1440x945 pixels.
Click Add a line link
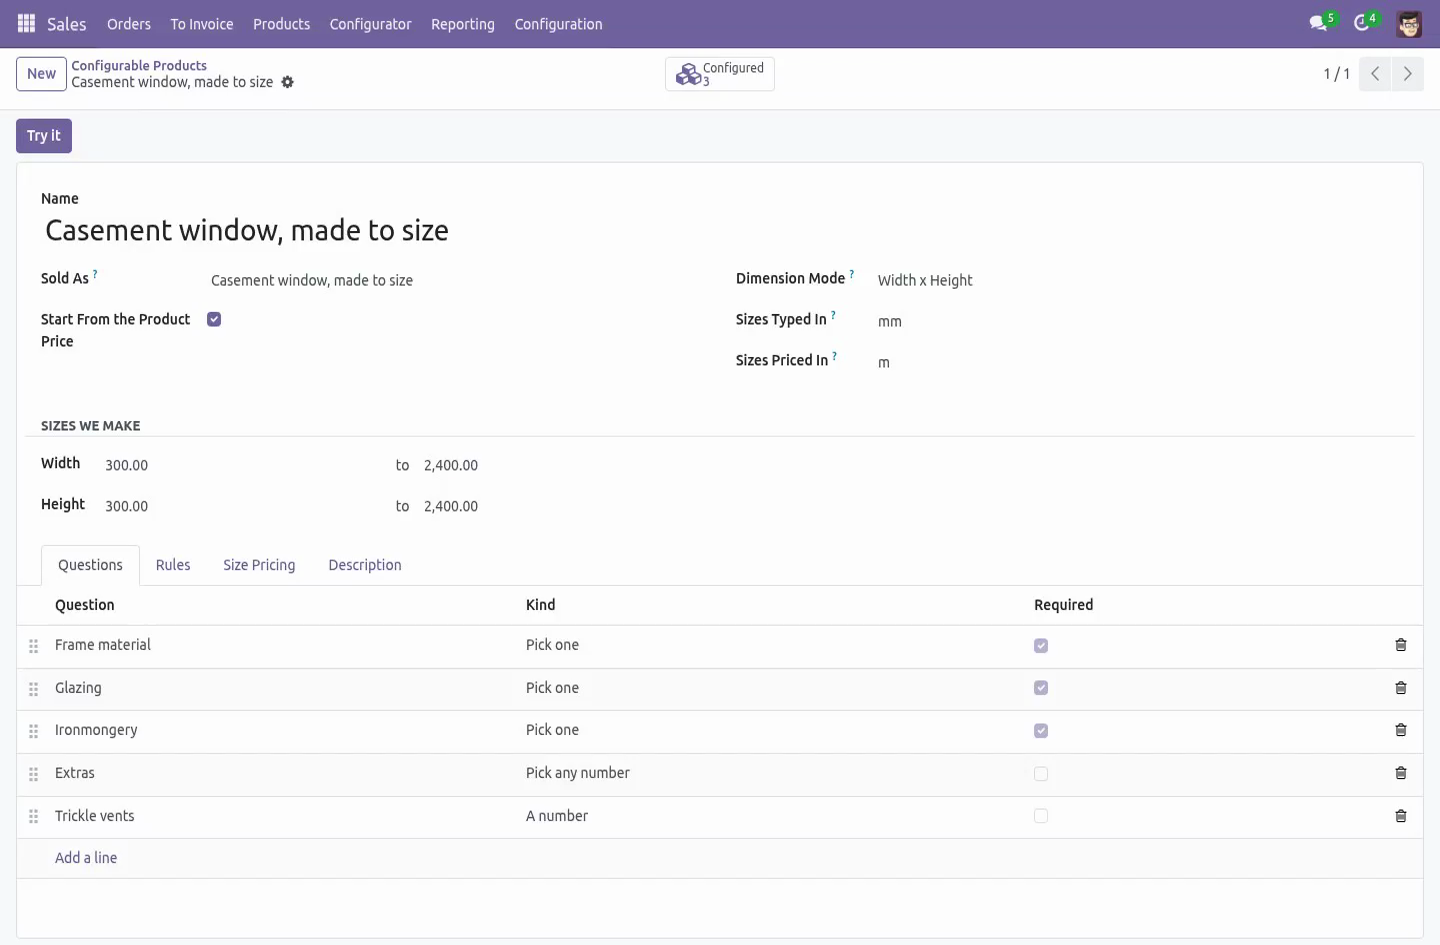[86, 858]
